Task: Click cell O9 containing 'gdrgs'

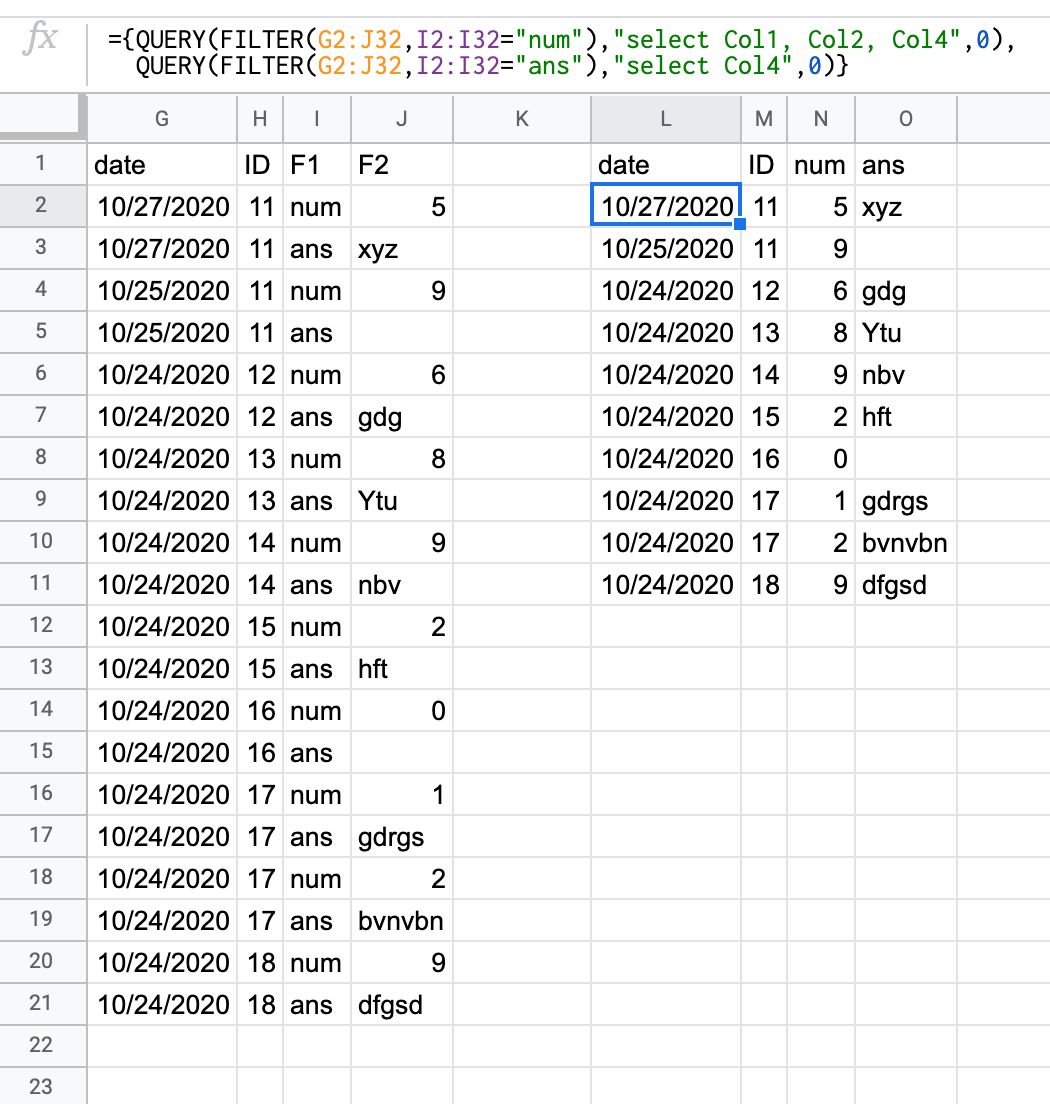Action: point(906,500)
